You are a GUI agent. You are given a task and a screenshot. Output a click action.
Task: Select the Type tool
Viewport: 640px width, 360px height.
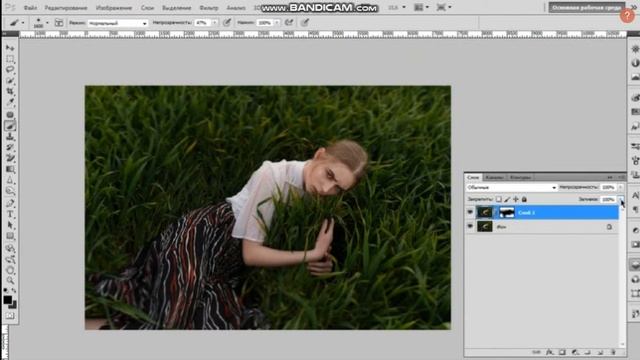tap(10, 214)
